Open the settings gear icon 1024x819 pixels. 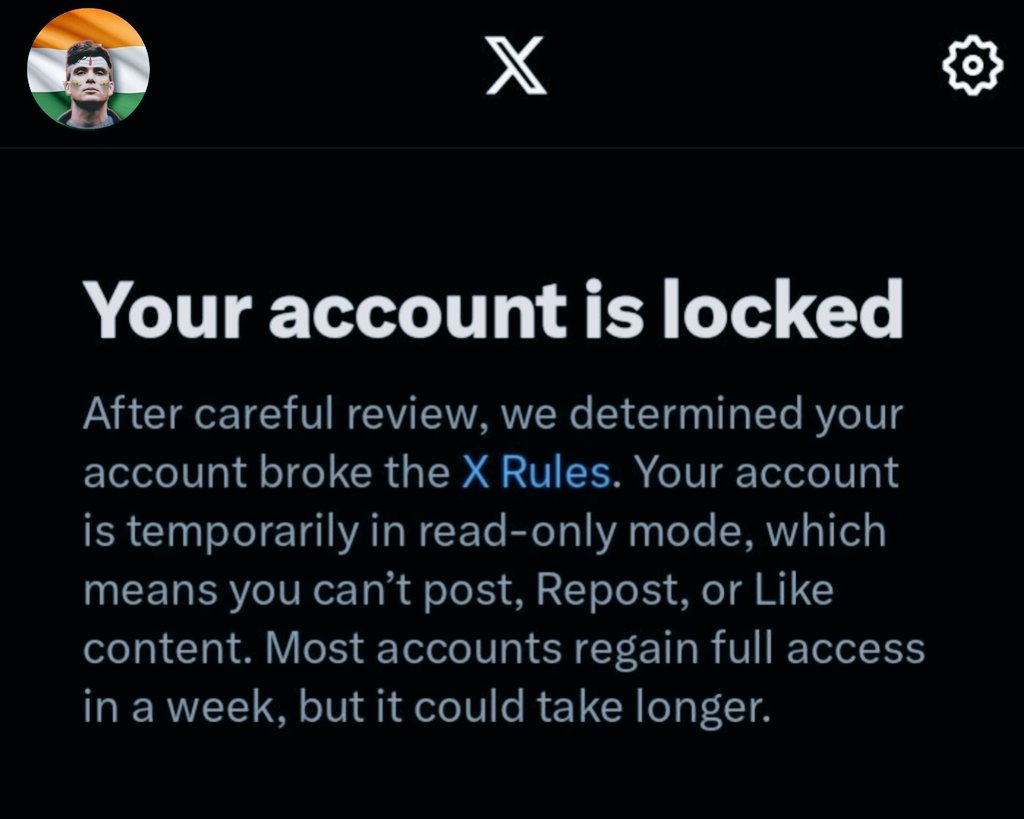tap(972, 65)
